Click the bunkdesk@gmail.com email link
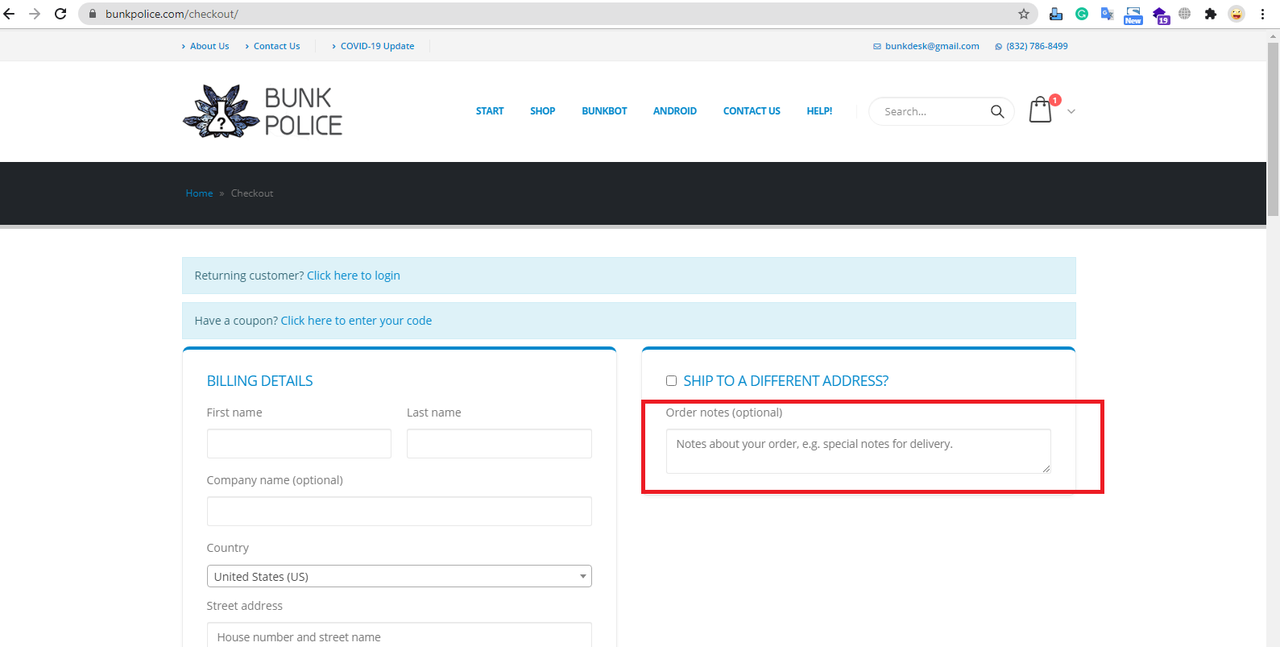The image size is (1280, 647). [x=932, y=46]
